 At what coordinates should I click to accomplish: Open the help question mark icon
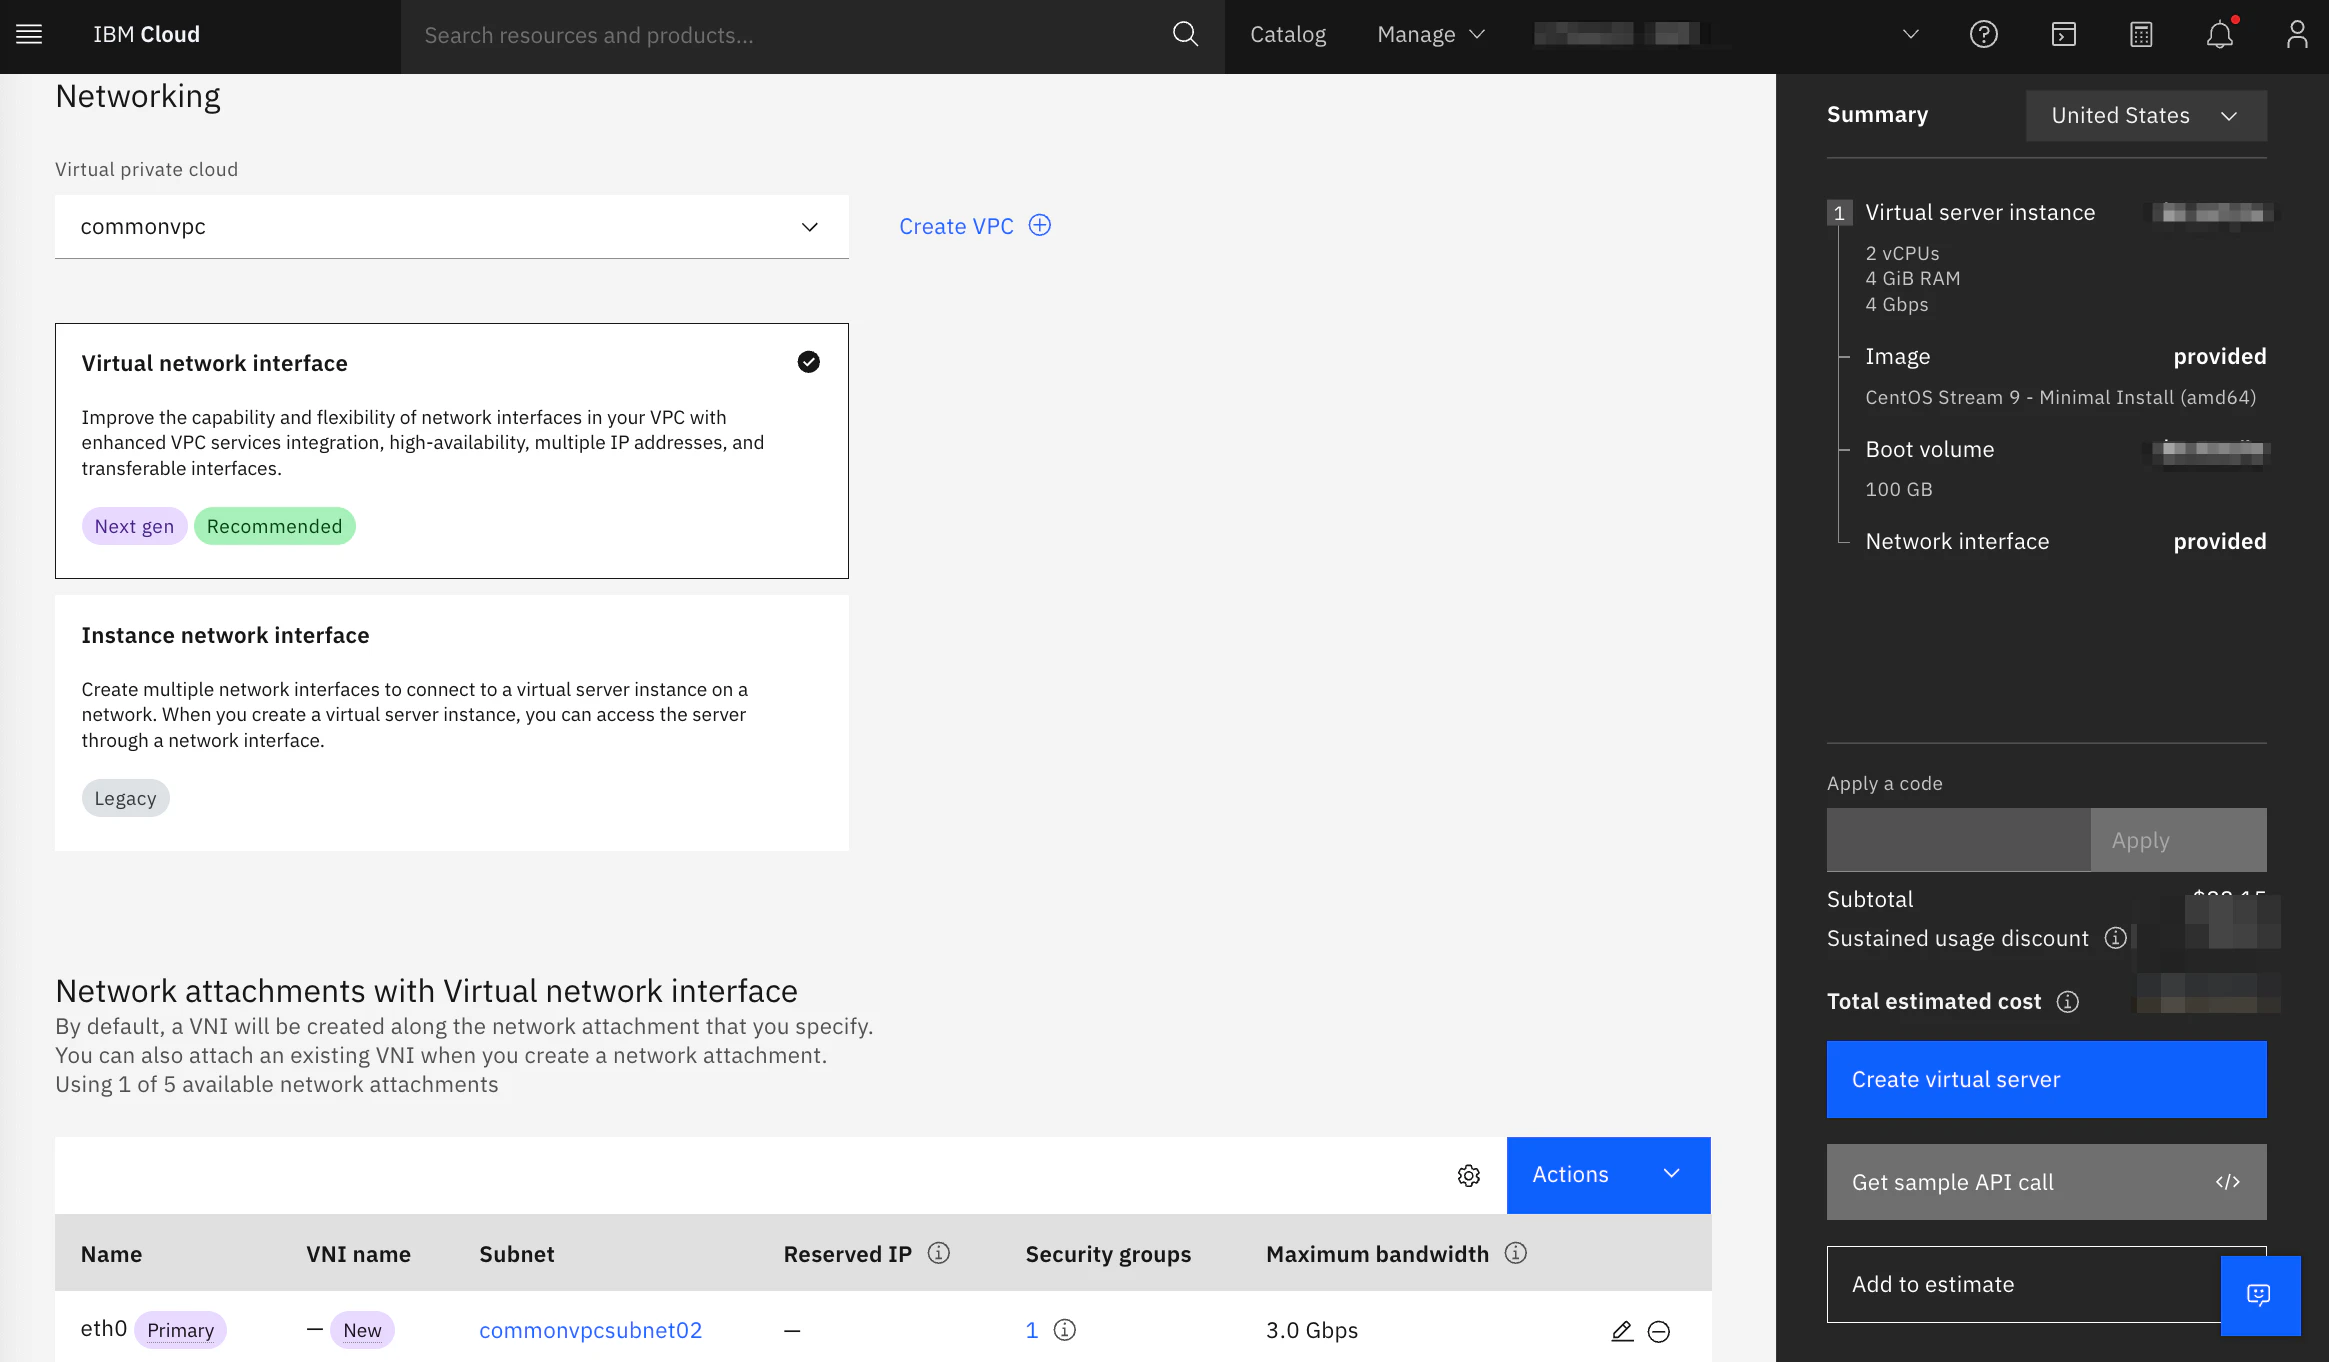(1983, 34)
